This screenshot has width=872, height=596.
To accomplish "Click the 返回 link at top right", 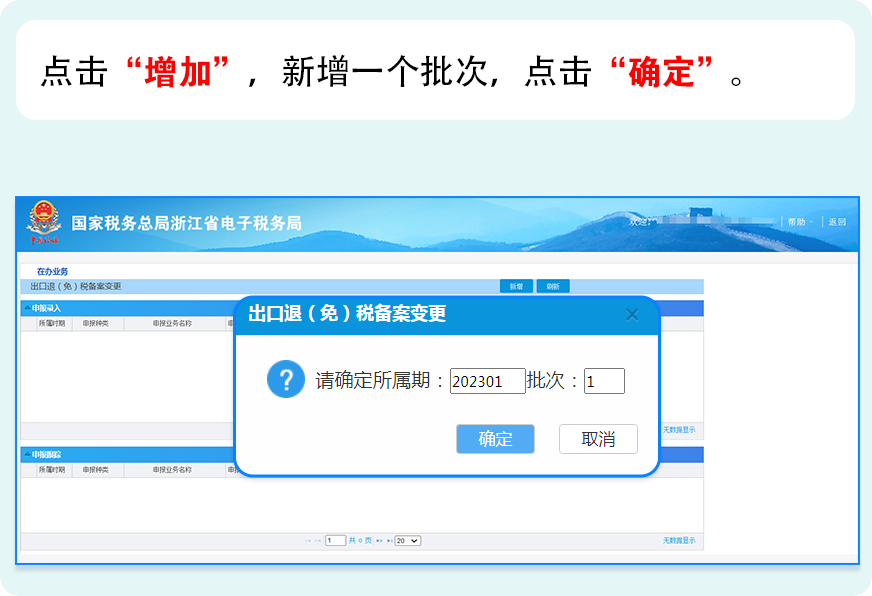I will point(837,222).
